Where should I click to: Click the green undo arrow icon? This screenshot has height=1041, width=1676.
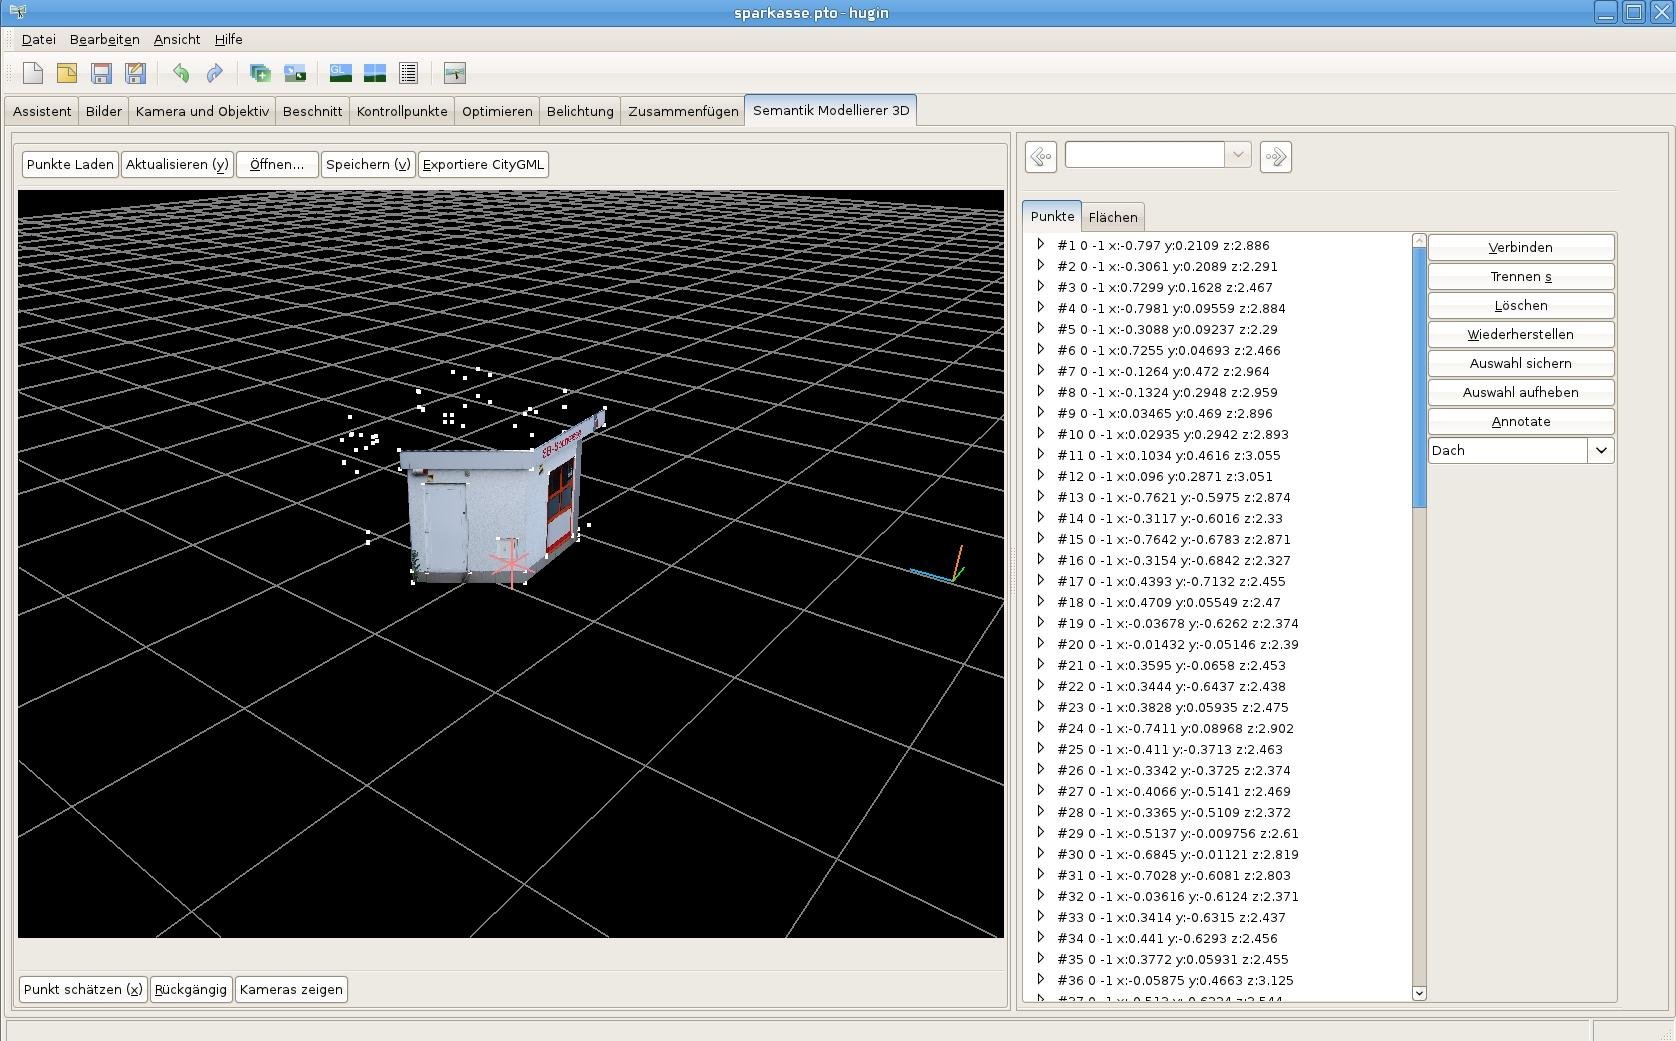coord(181,73)
